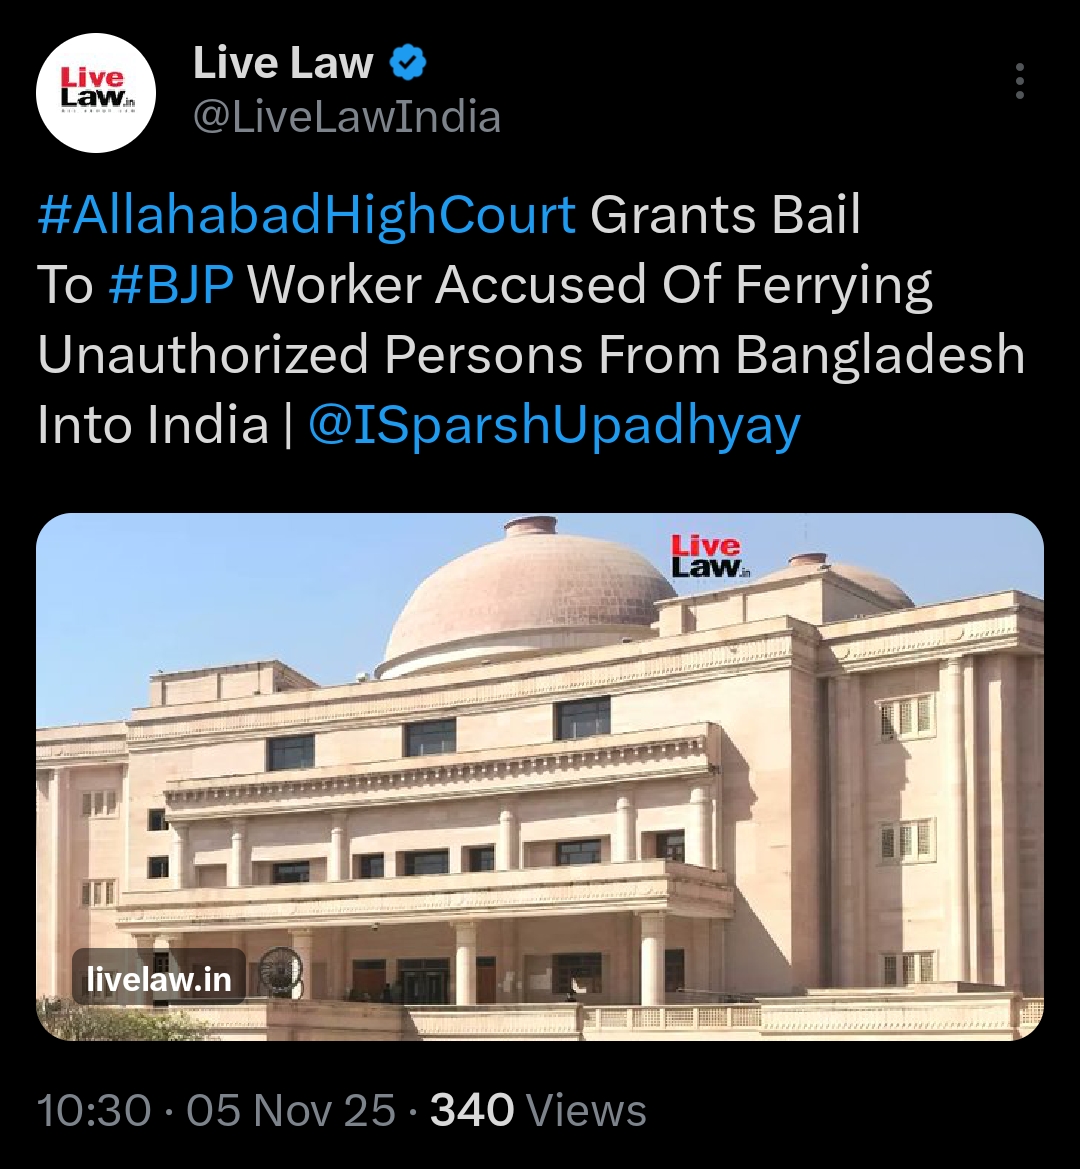Open the Allahabad High Court article image

pos(540,776)
